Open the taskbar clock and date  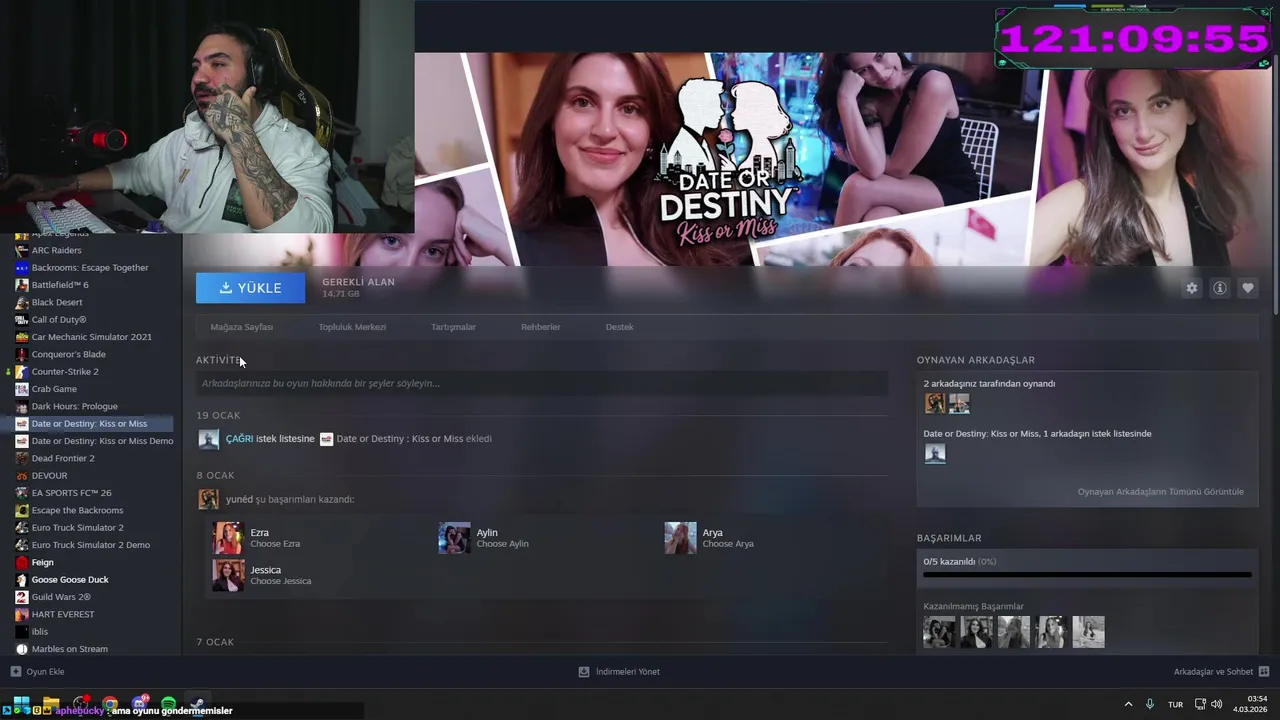[x=1251, y=704]
